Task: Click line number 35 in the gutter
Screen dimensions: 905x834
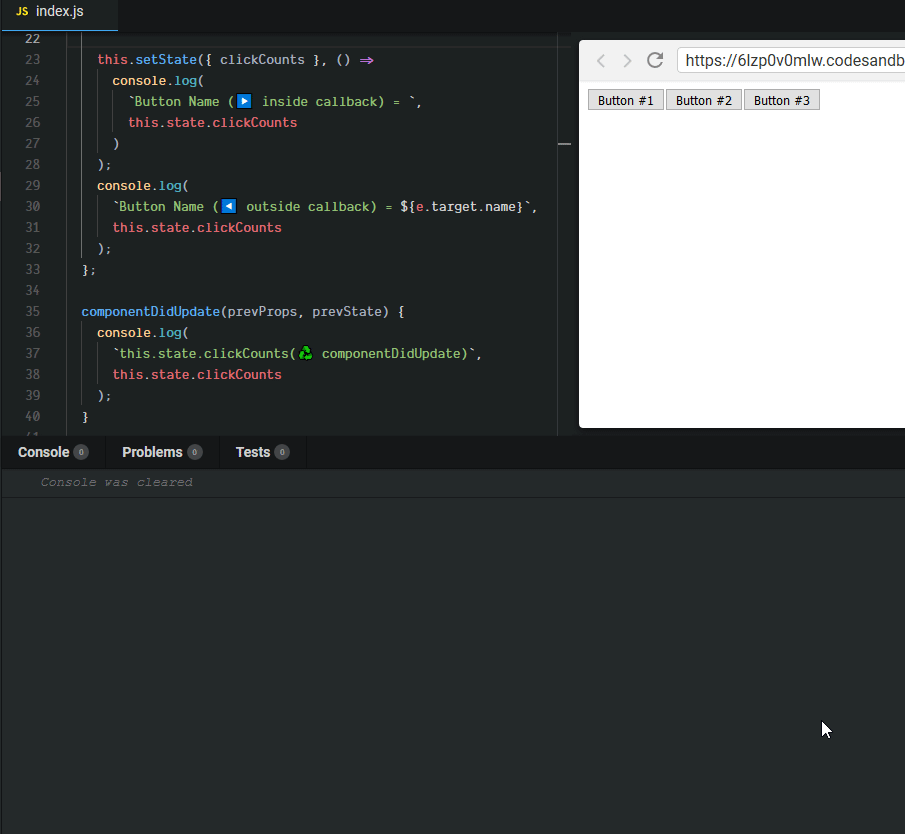Action: pos(32,311)
